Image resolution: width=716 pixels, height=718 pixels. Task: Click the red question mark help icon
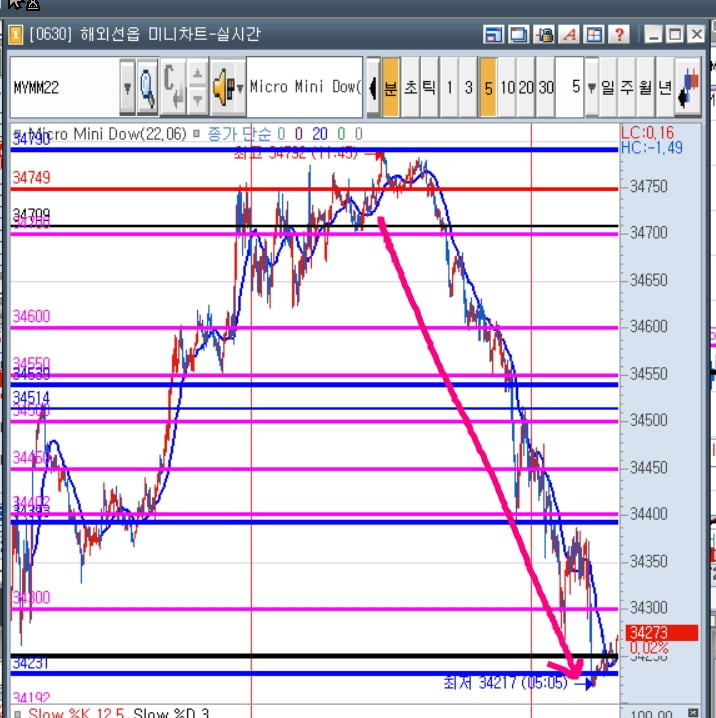pyautogui.click(x=619, y=34)
